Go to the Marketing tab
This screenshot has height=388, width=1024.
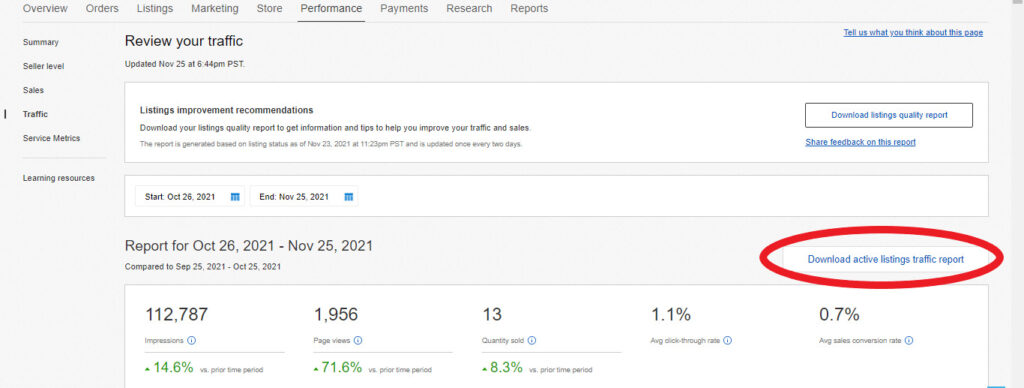pos(215,8)
